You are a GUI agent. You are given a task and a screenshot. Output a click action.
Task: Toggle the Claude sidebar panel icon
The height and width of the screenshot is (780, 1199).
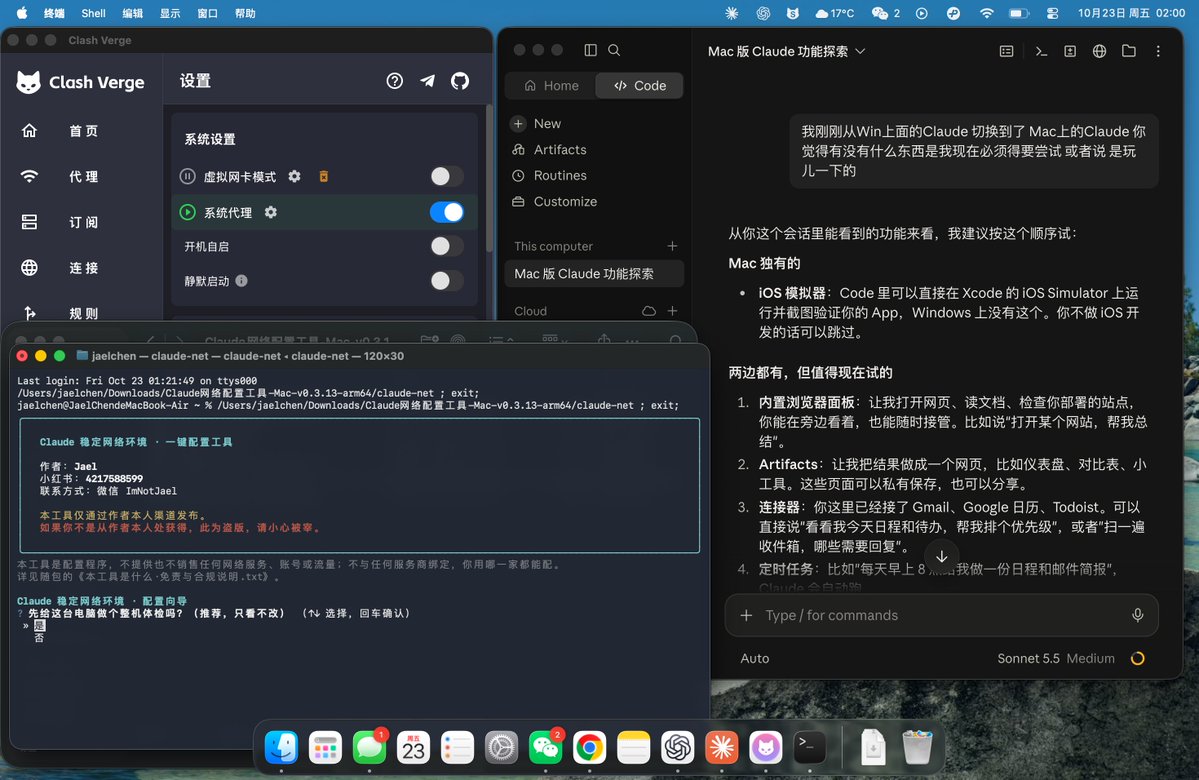(x=590, y=50)
